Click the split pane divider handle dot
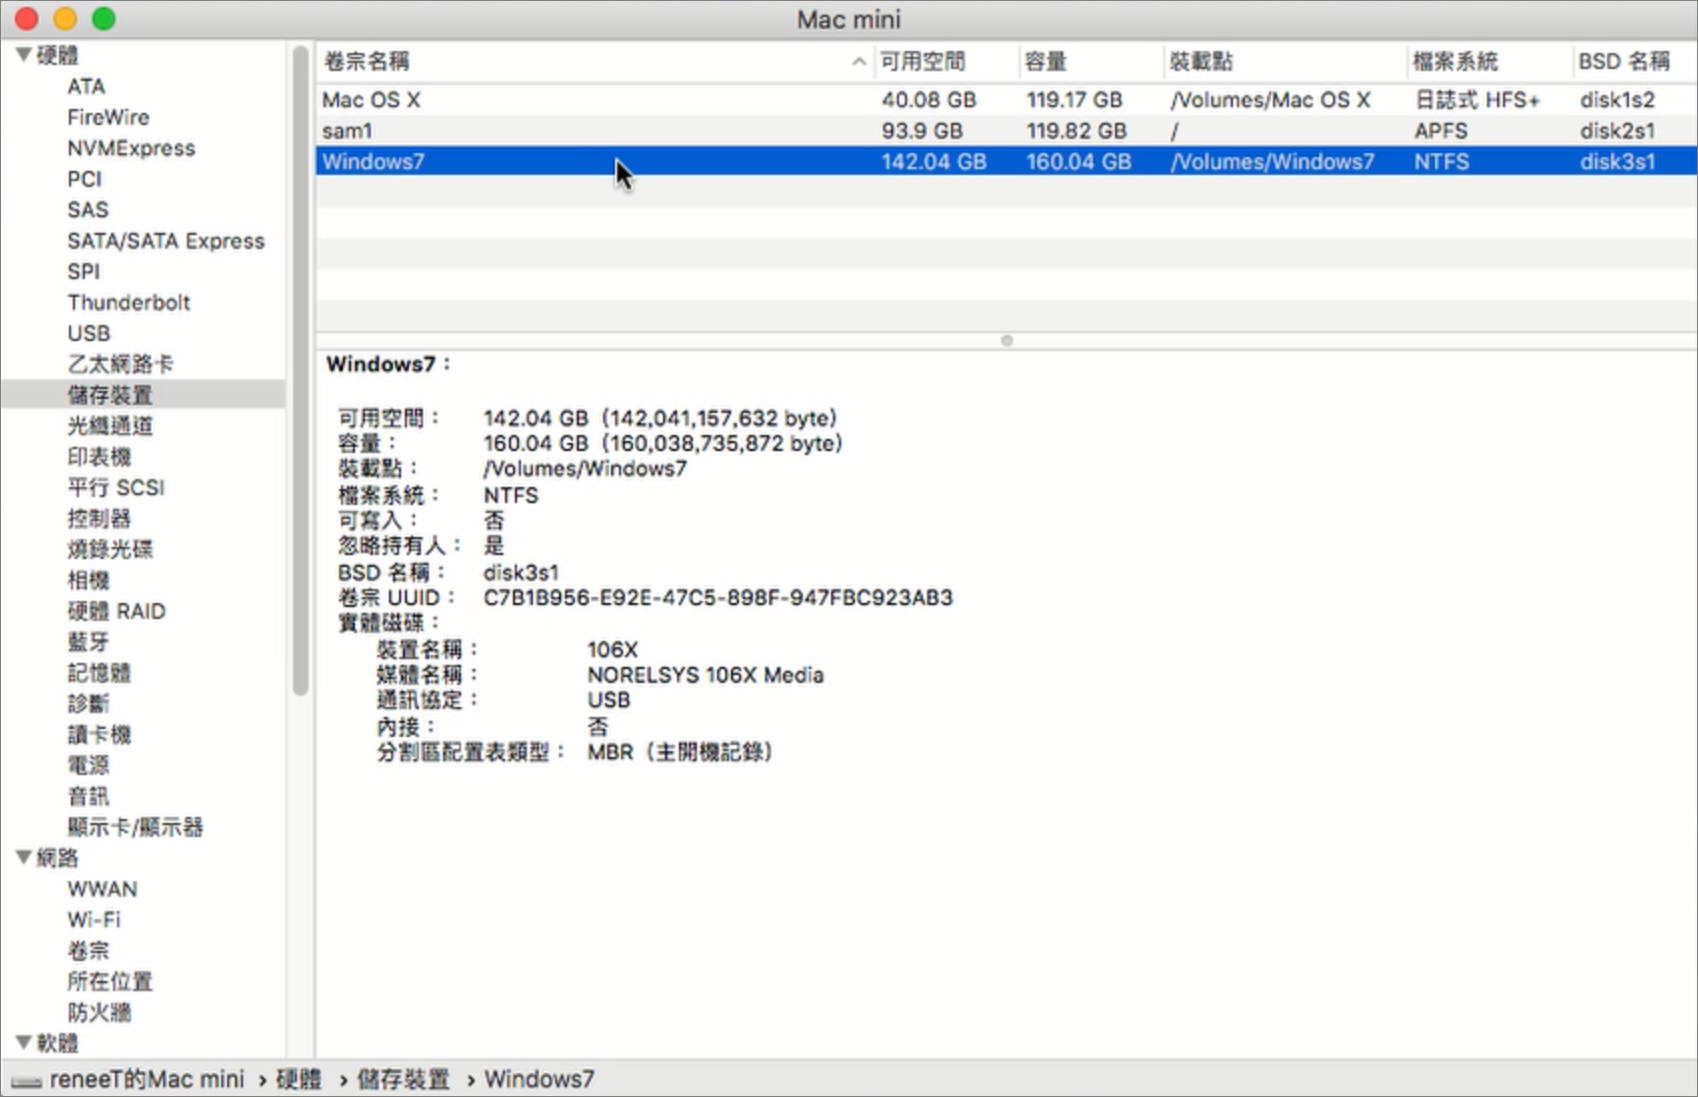 (1007, 341)
